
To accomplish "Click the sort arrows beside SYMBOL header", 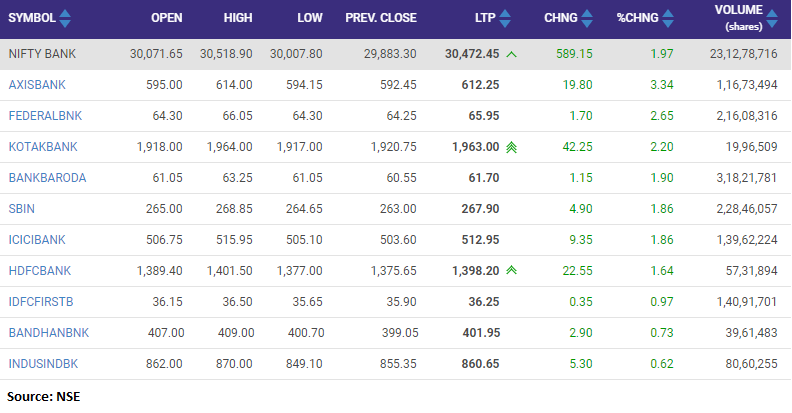I will (66, 18).
